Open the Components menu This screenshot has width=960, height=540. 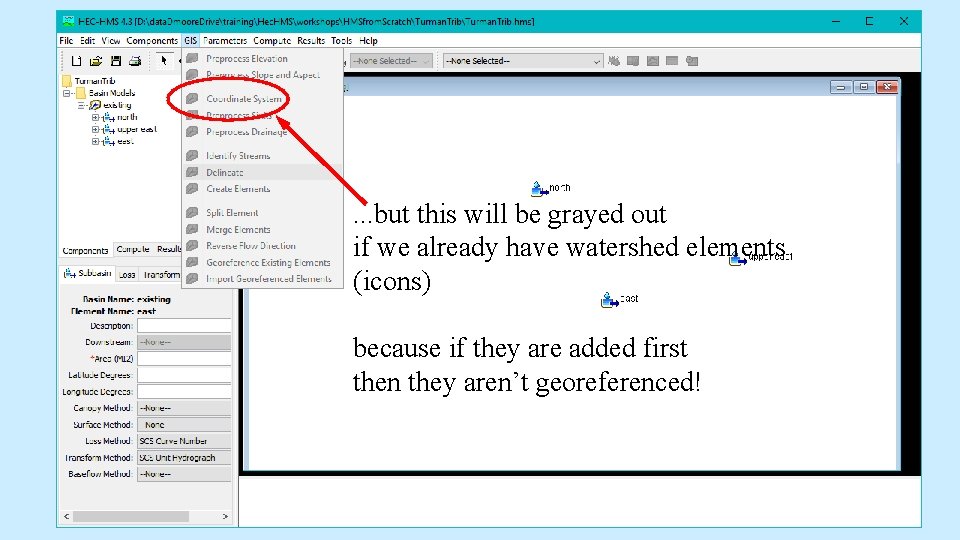152,40
